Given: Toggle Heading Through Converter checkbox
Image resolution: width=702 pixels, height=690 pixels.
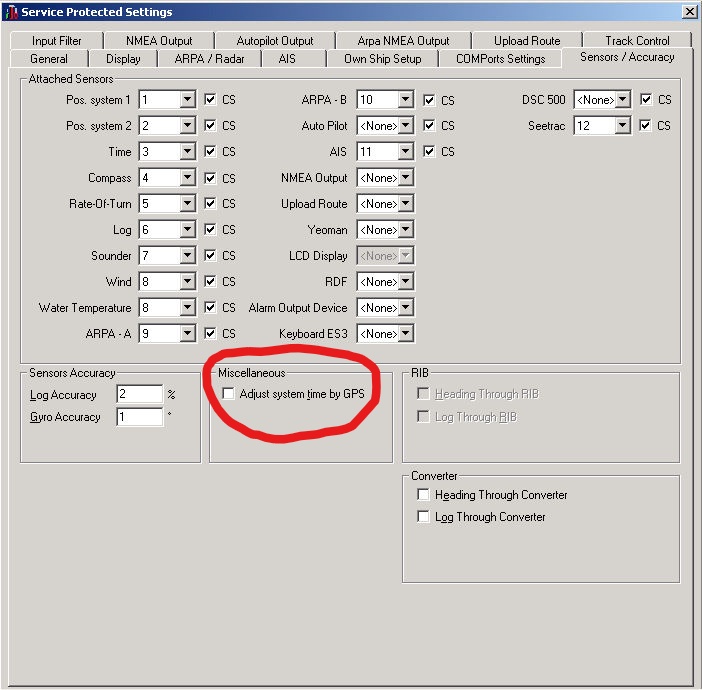Looking at the screenshot, I should pos(424,495).
